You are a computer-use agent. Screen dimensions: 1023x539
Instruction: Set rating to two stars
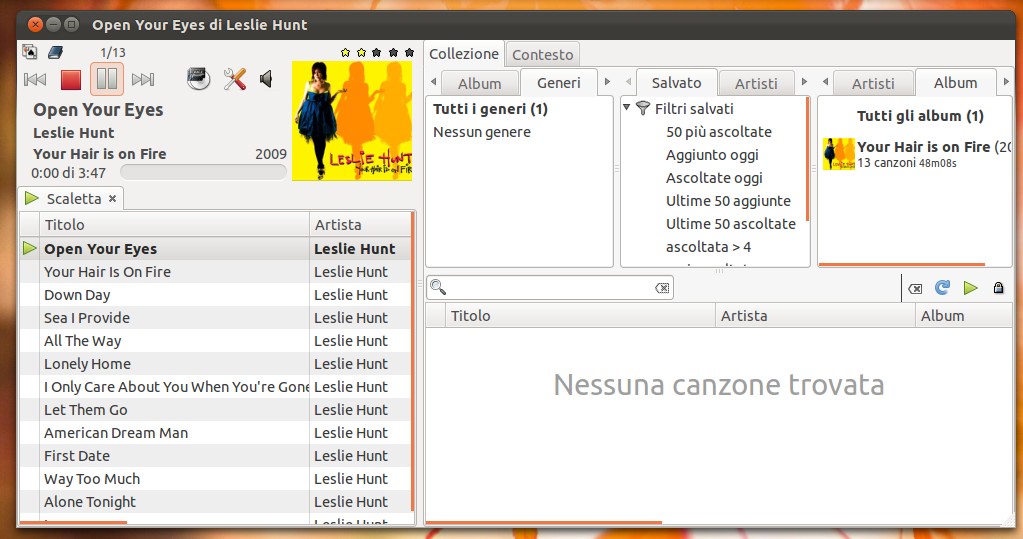point(361,52)
